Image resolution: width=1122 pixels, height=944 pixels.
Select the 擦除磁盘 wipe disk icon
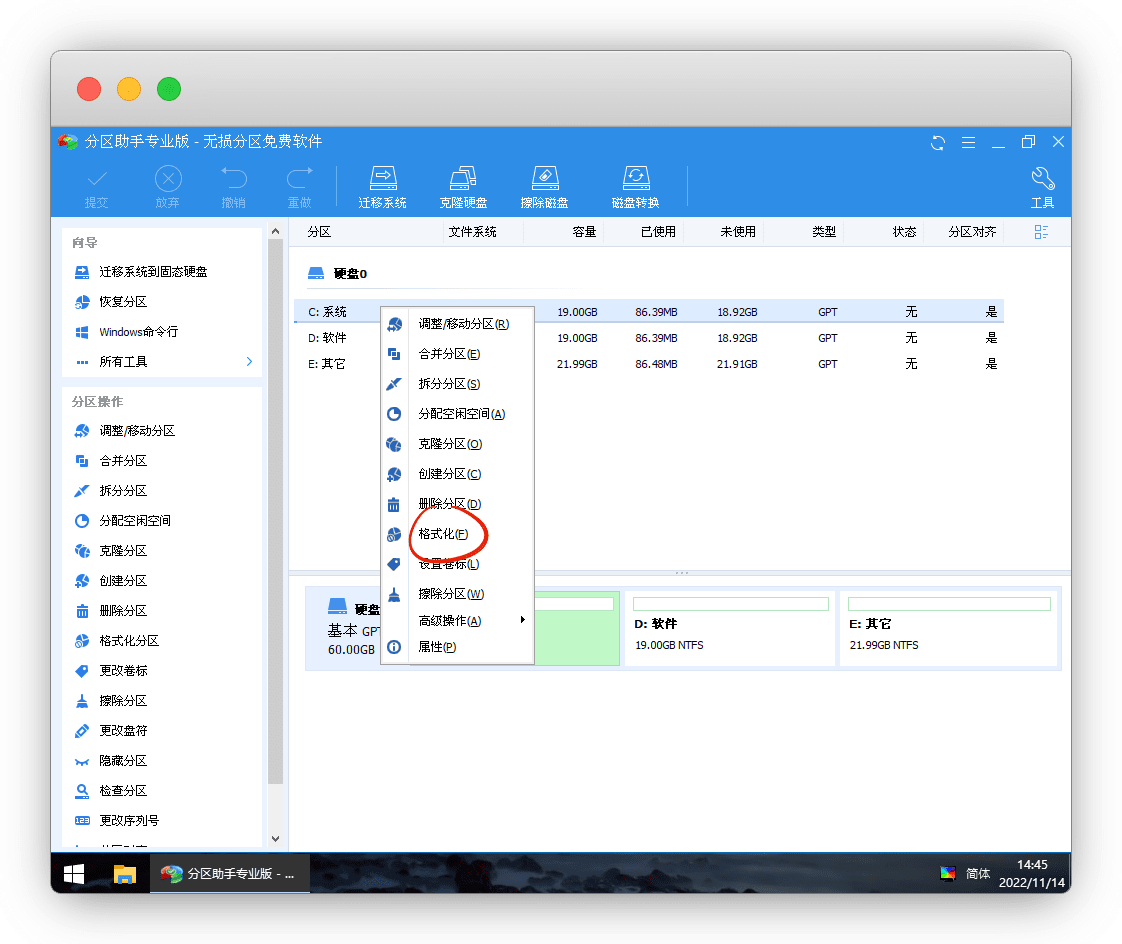pos(544,187)
